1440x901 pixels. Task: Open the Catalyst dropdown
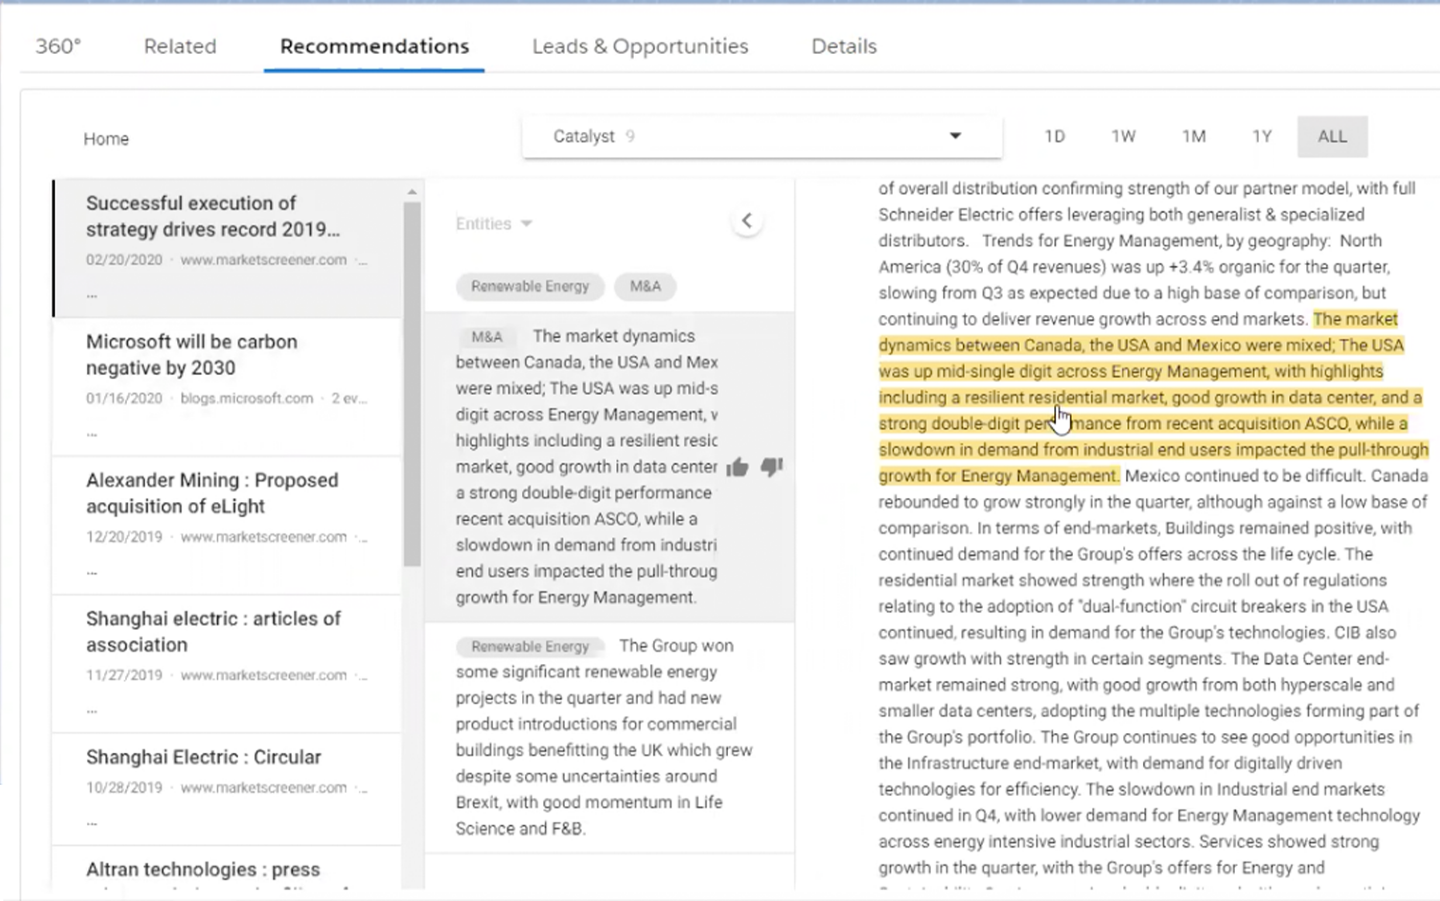pos(762,136)
